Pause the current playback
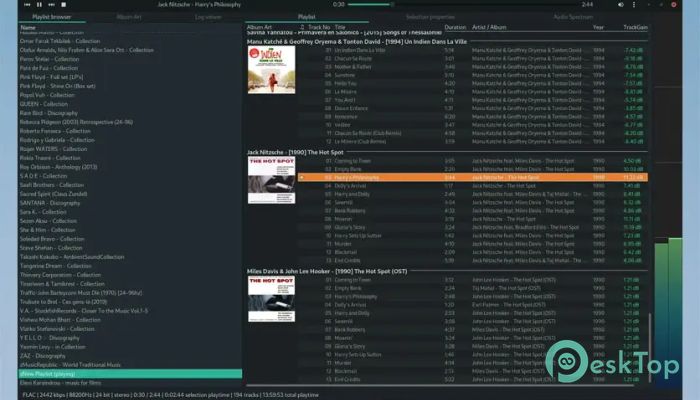 point(39,4)
